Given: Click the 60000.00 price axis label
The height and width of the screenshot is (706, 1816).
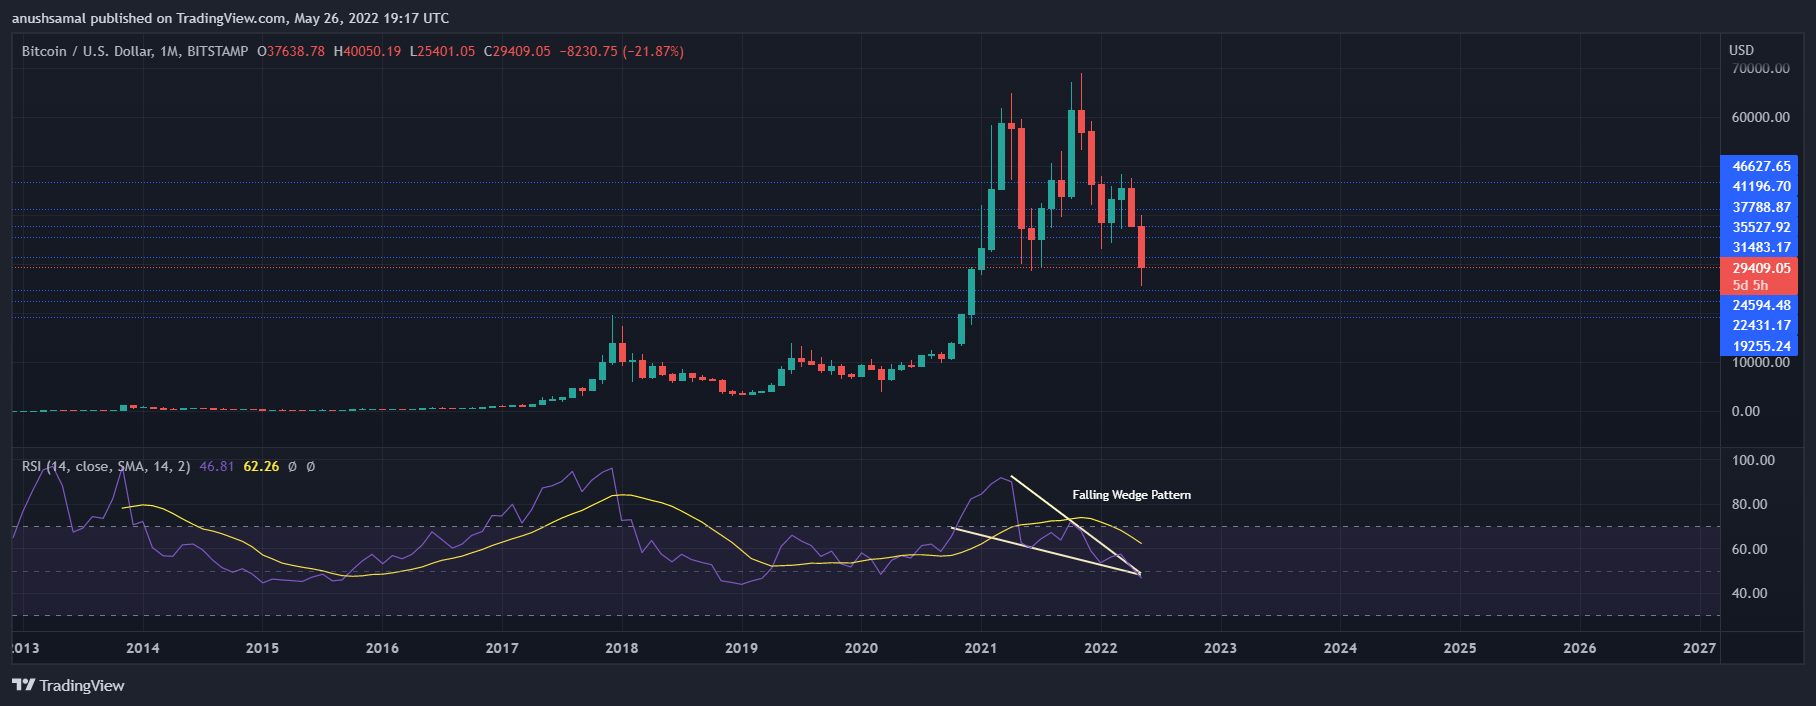Looking at the screenshot, I should (1761, 117).
